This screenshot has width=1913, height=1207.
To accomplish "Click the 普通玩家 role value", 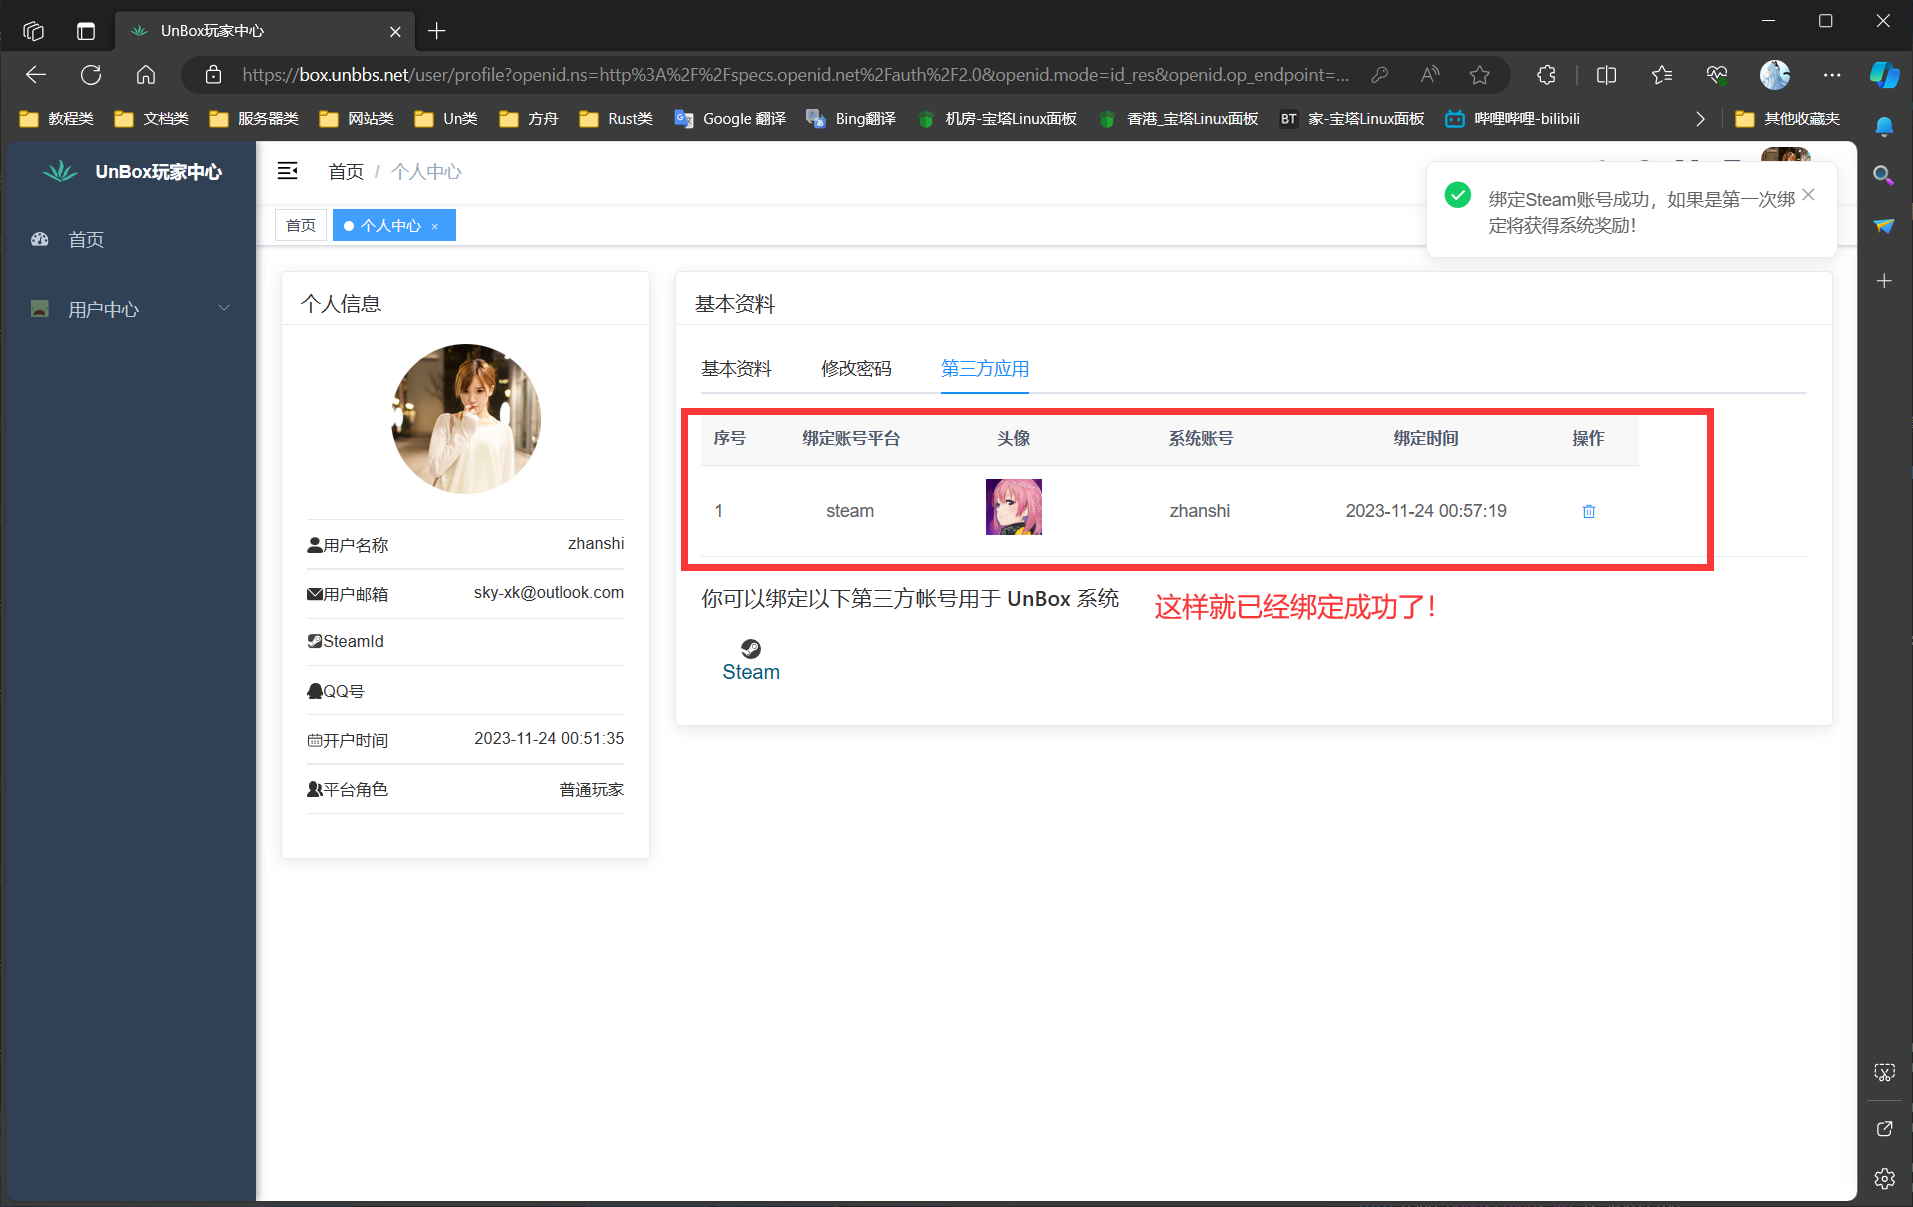I will 592,790.
